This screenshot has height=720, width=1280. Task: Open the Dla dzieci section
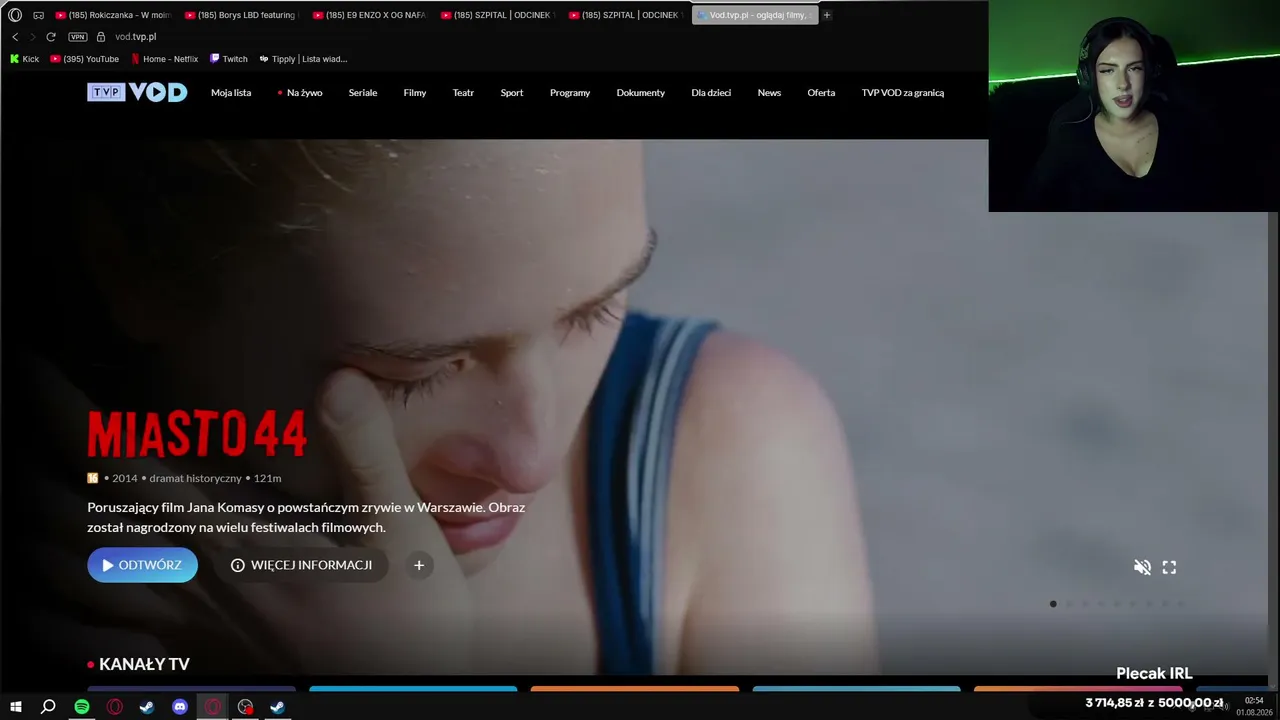click(x=711, y=93)
